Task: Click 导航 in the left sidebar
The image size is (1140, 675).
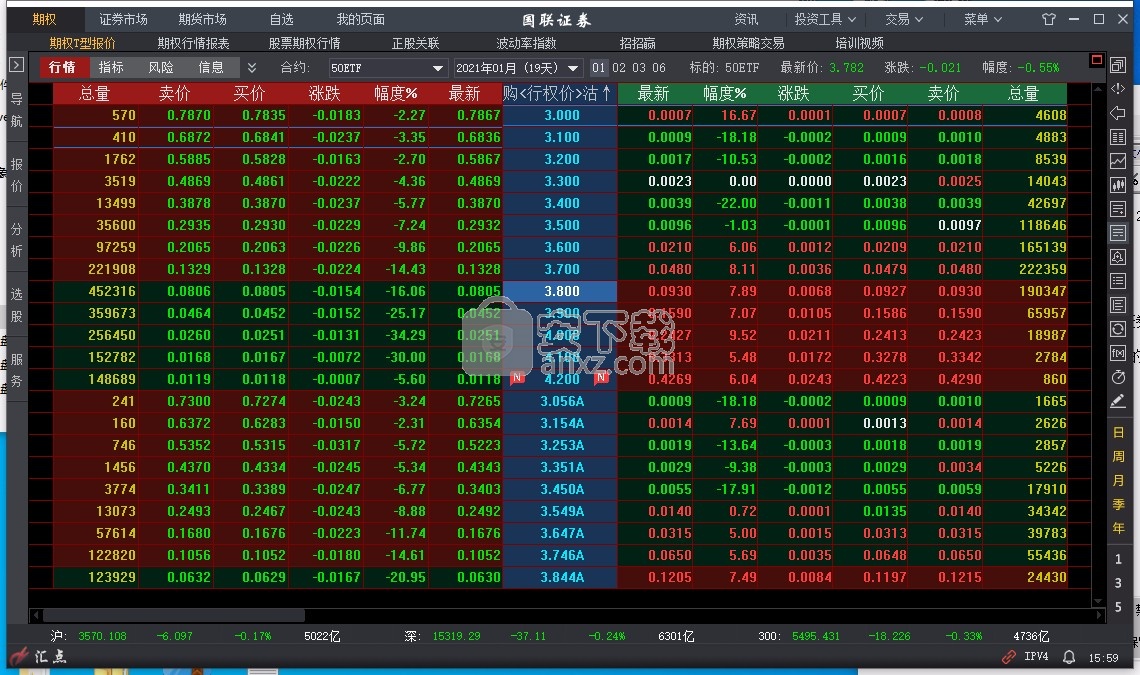Action: (16, 110)
